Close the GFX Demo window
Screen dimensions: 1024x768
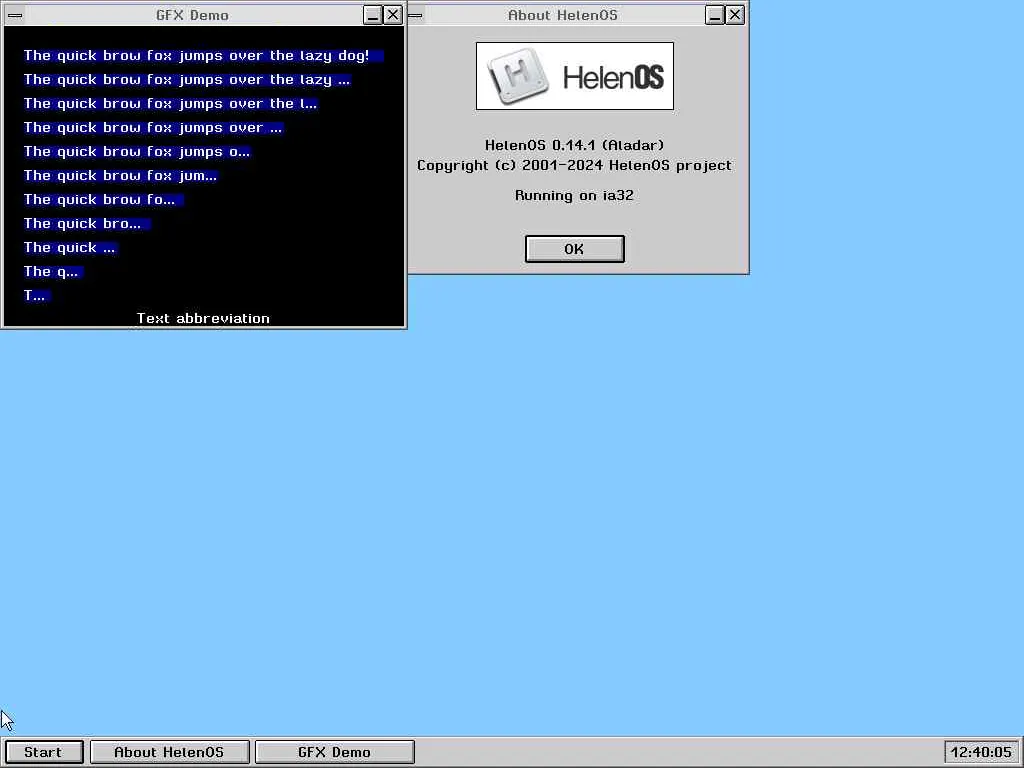click(392, 15)
